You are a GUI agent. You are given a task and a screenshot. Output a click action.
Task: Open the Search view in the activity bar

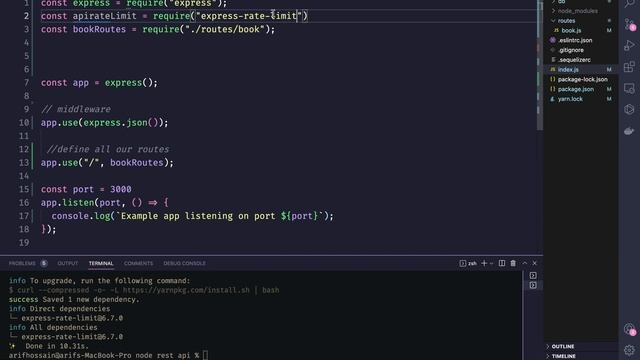(x=629, y=3)
